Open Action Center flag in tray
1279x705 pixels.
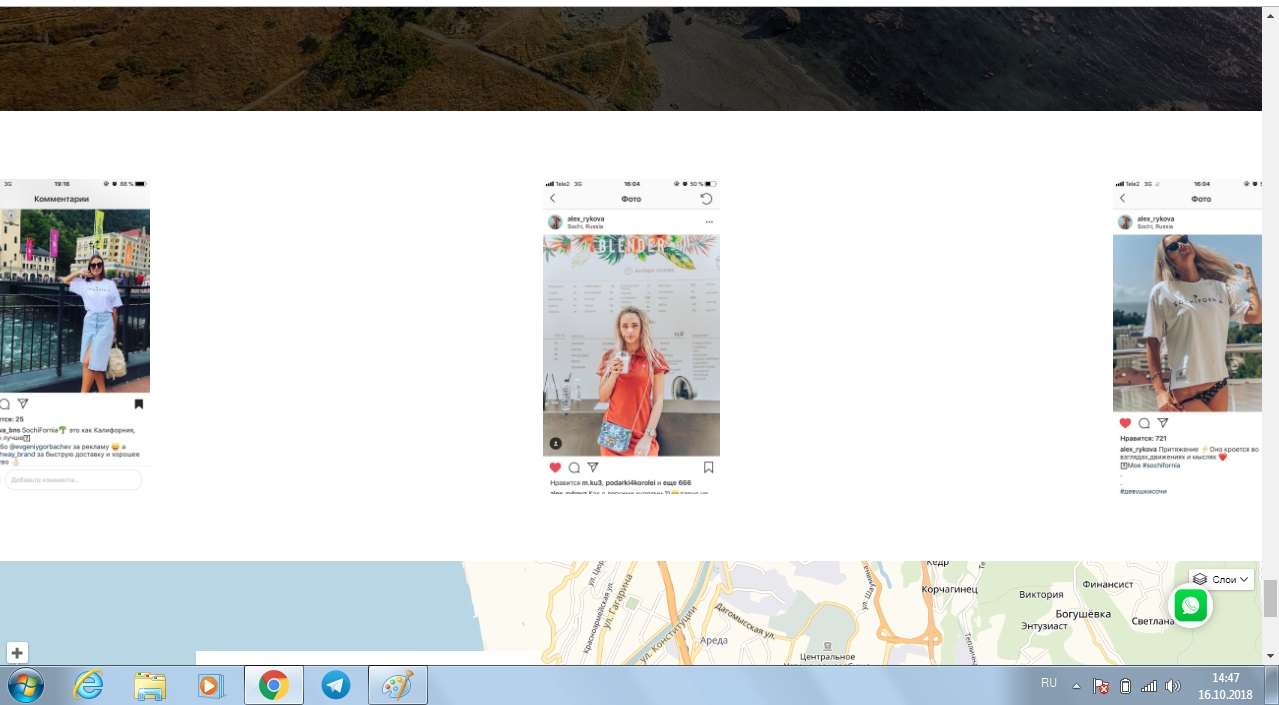point(1101,687)
